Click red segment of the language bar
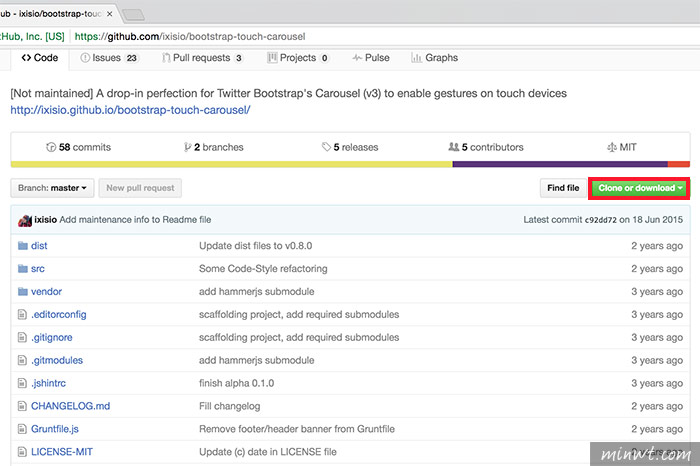The image size is (700, 466). click(x=679, y=164)
